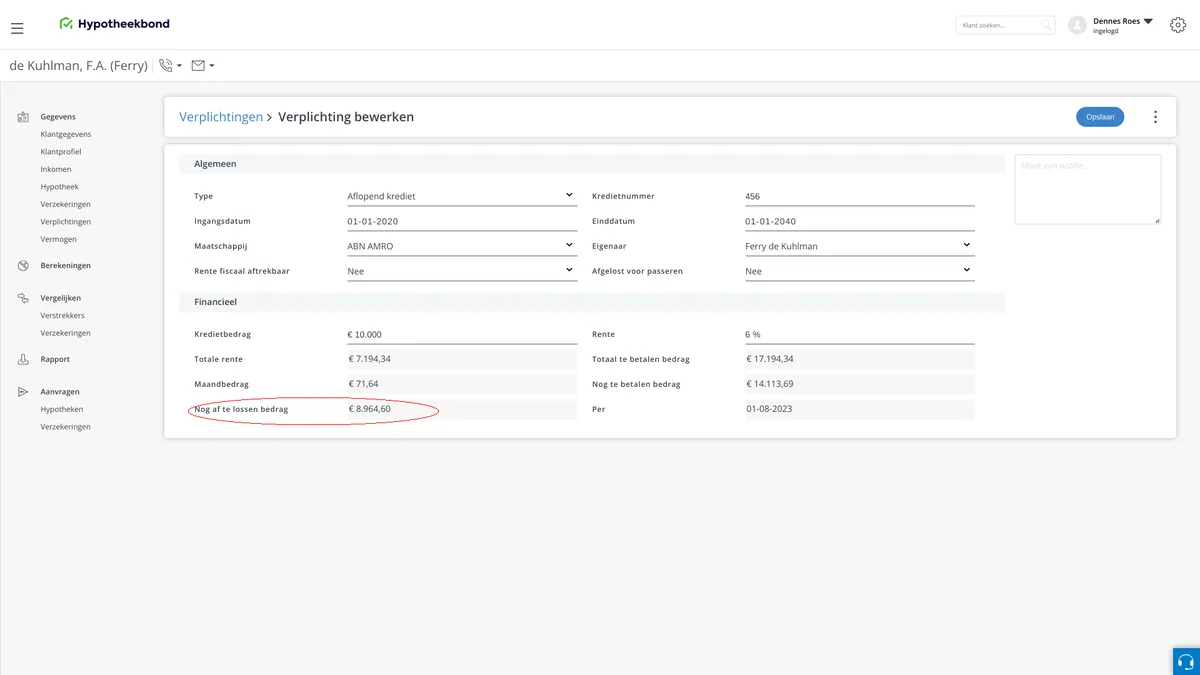Click the Rente percentage field
Image resolution: width=1200 pixels, height=675 pixels.
pos(858,334)
